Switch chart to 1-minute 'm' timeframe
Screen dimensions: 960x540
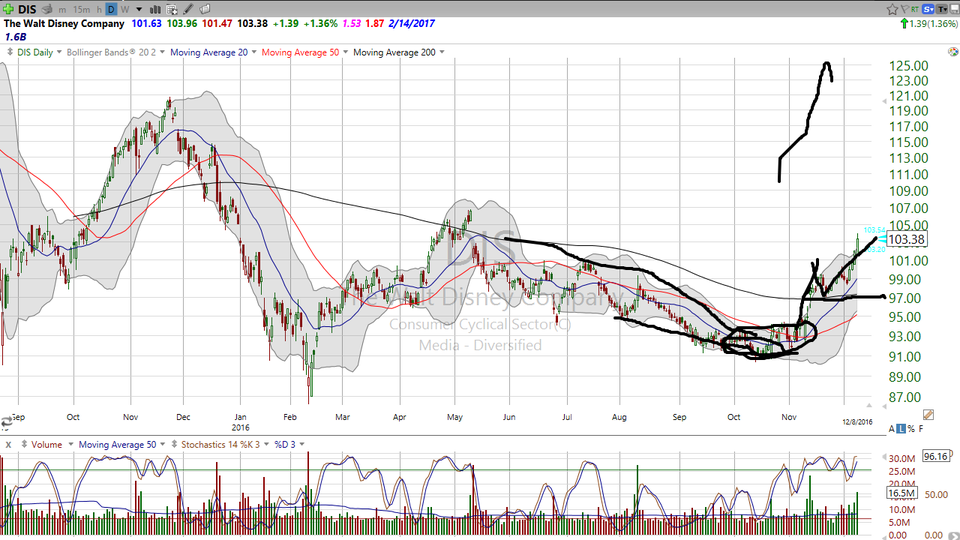tap(62, 10)
